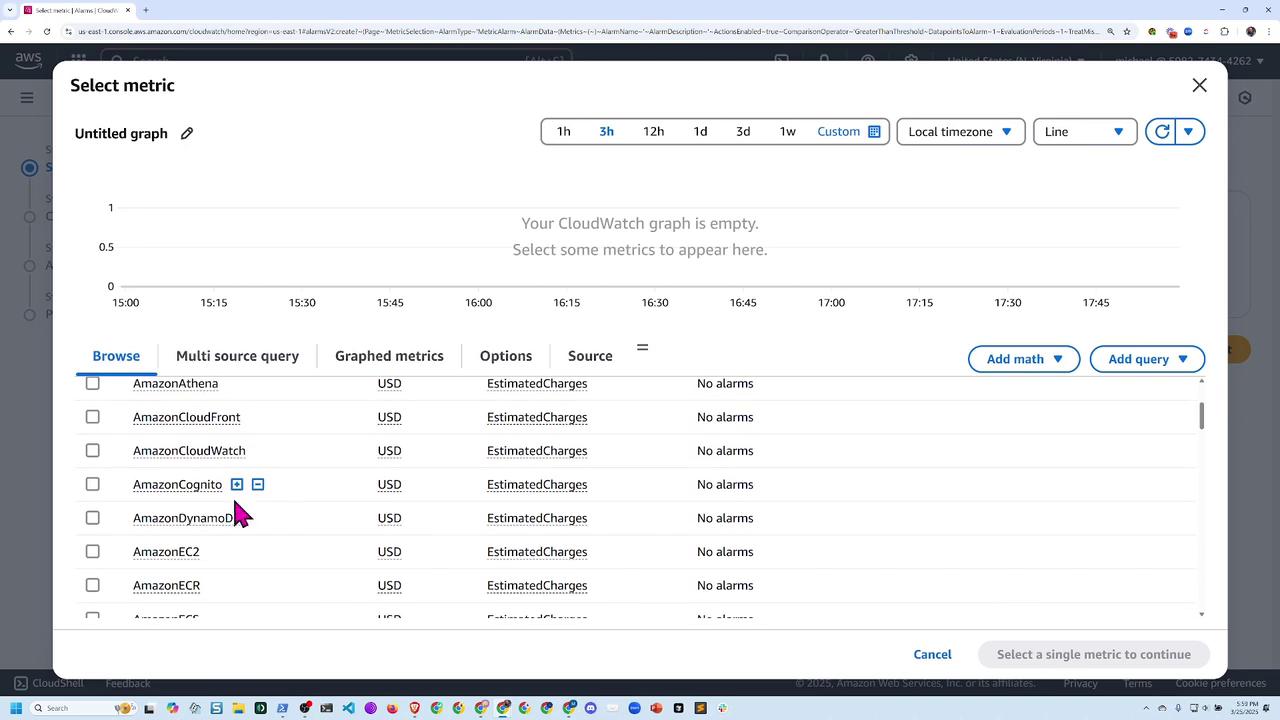Open the Local timezone dropdown
The height and width of the screenshot is (720, 1280).
point(960,132)
